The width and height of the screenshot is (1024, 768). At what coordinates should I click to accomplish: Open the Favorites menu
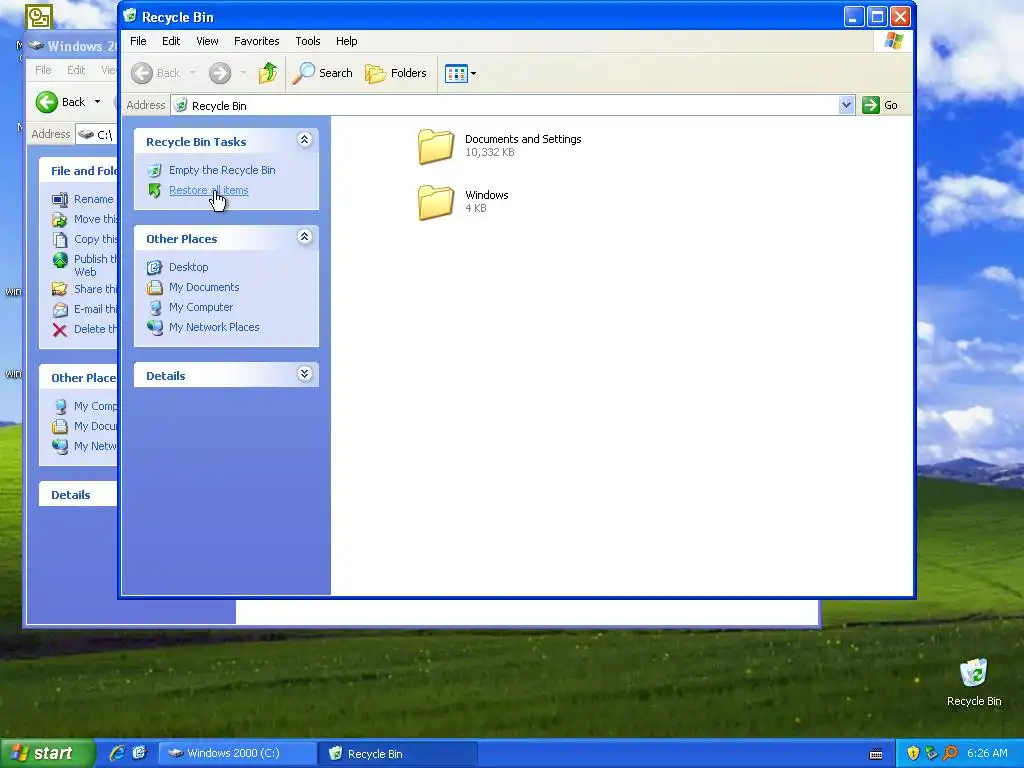(x=257, y=41)
